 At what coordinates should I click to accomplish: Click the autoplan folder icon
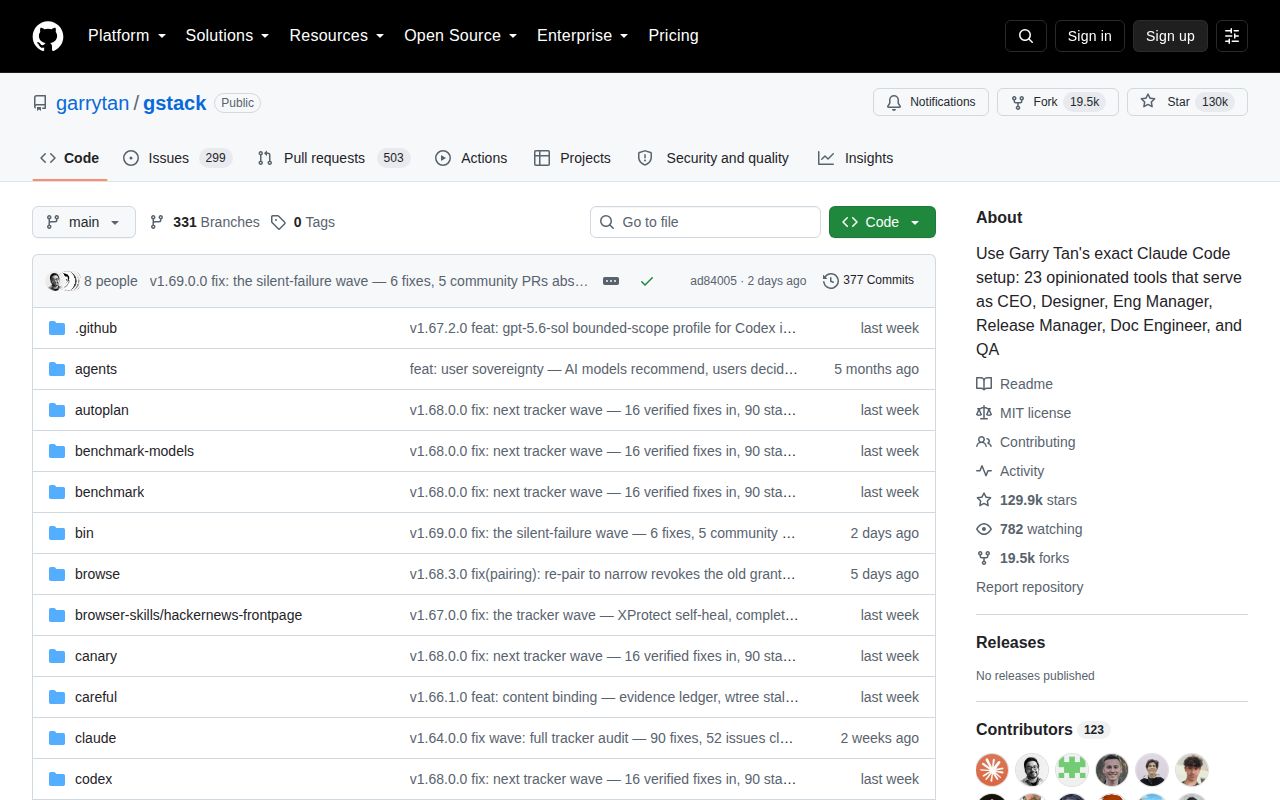click(x=57, y=410)
